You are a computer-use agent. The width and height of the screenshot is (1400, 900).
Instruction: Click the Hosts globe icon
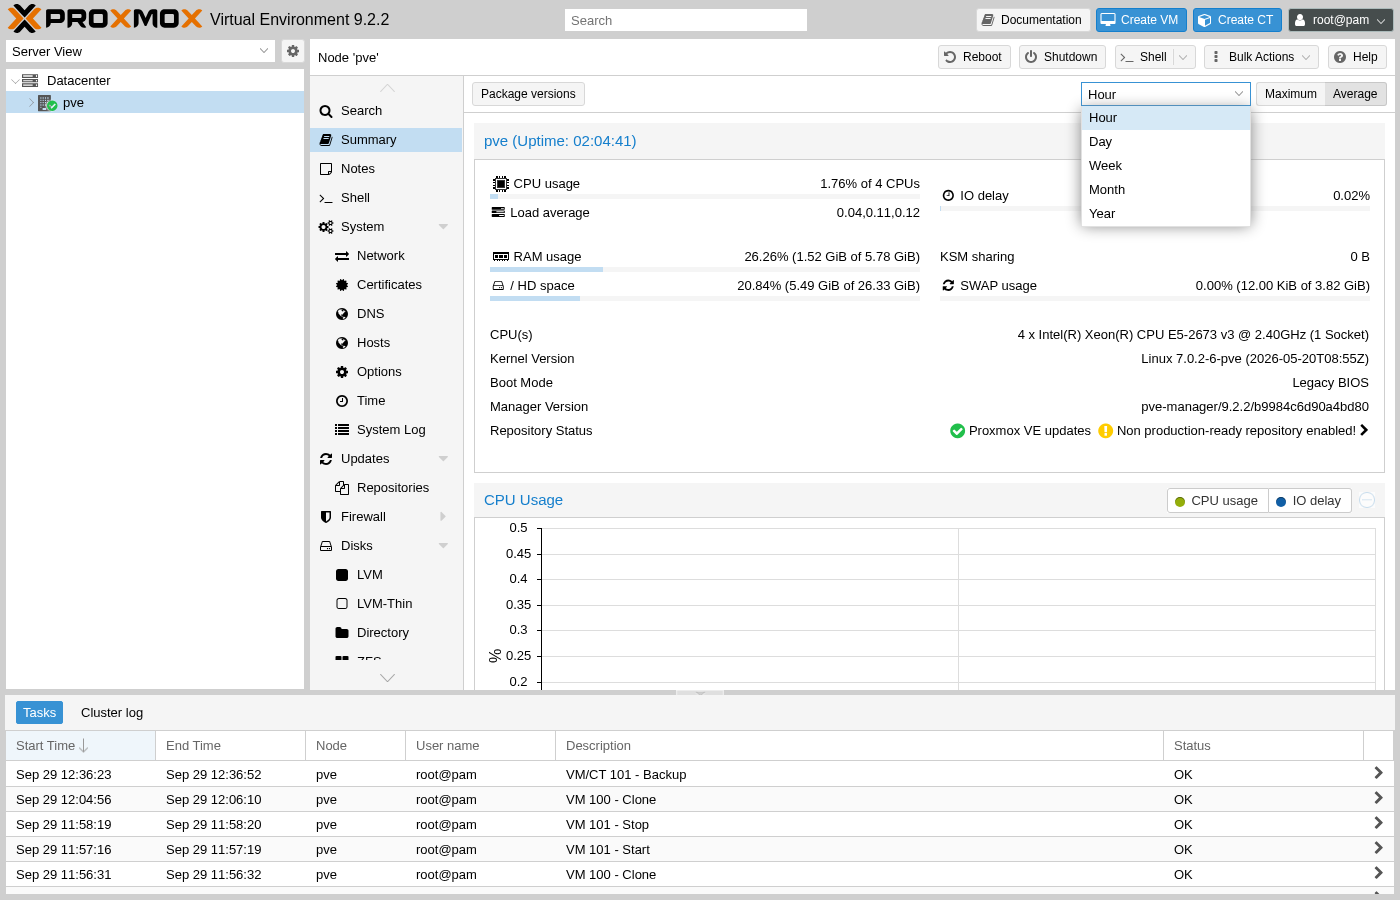[342, 343]
